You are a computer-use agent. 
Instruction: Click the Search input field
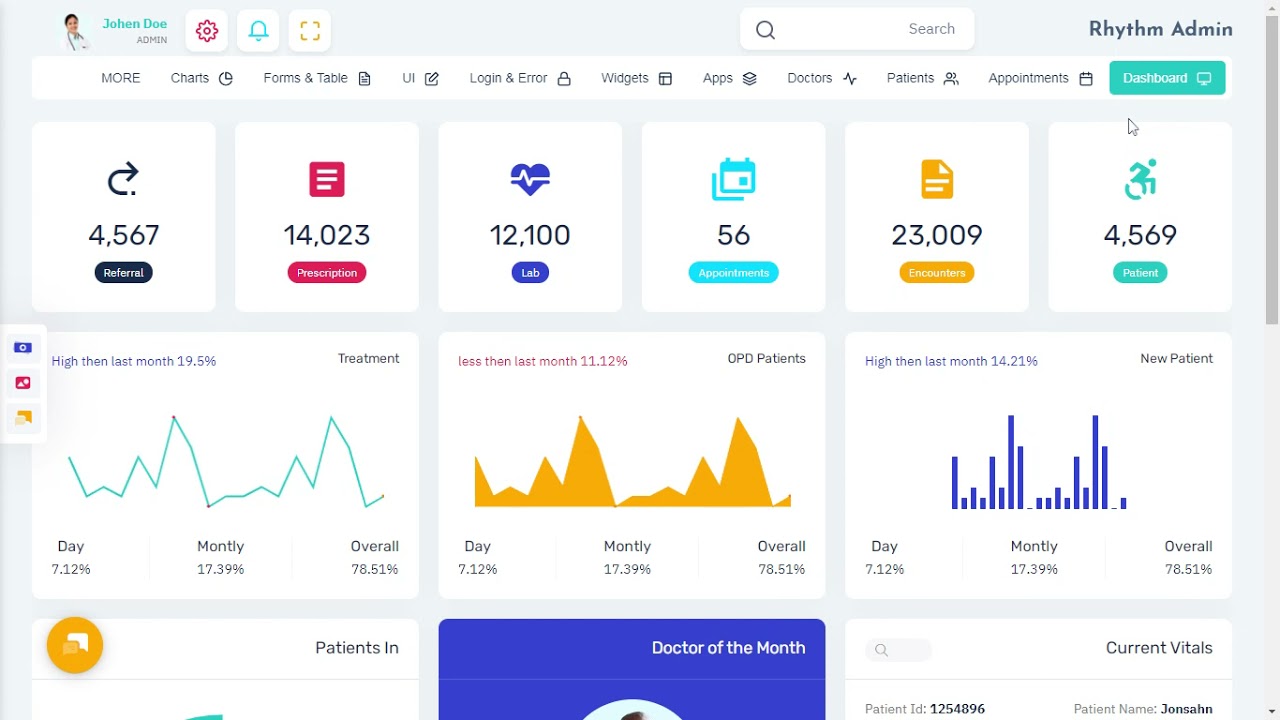click(858, 29)
